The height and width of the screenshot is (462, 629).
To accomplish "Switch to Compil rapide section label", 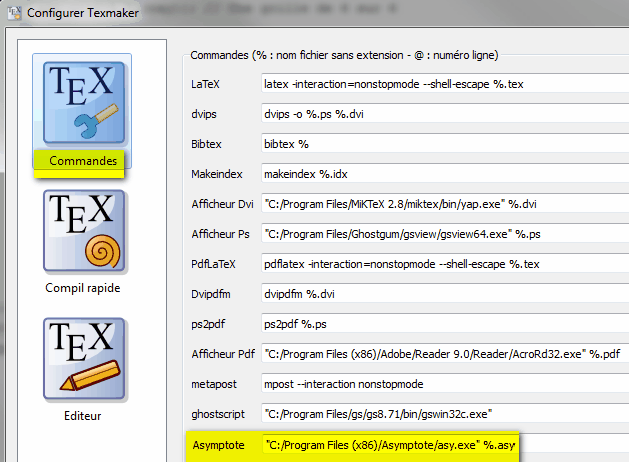I will coord(84,288).
